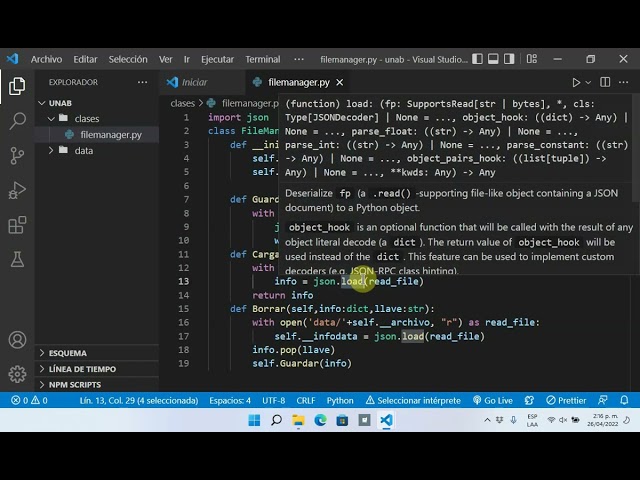Open Manage gear icon
This screenshot has width=640, height=480.
(x=17, y=374)
